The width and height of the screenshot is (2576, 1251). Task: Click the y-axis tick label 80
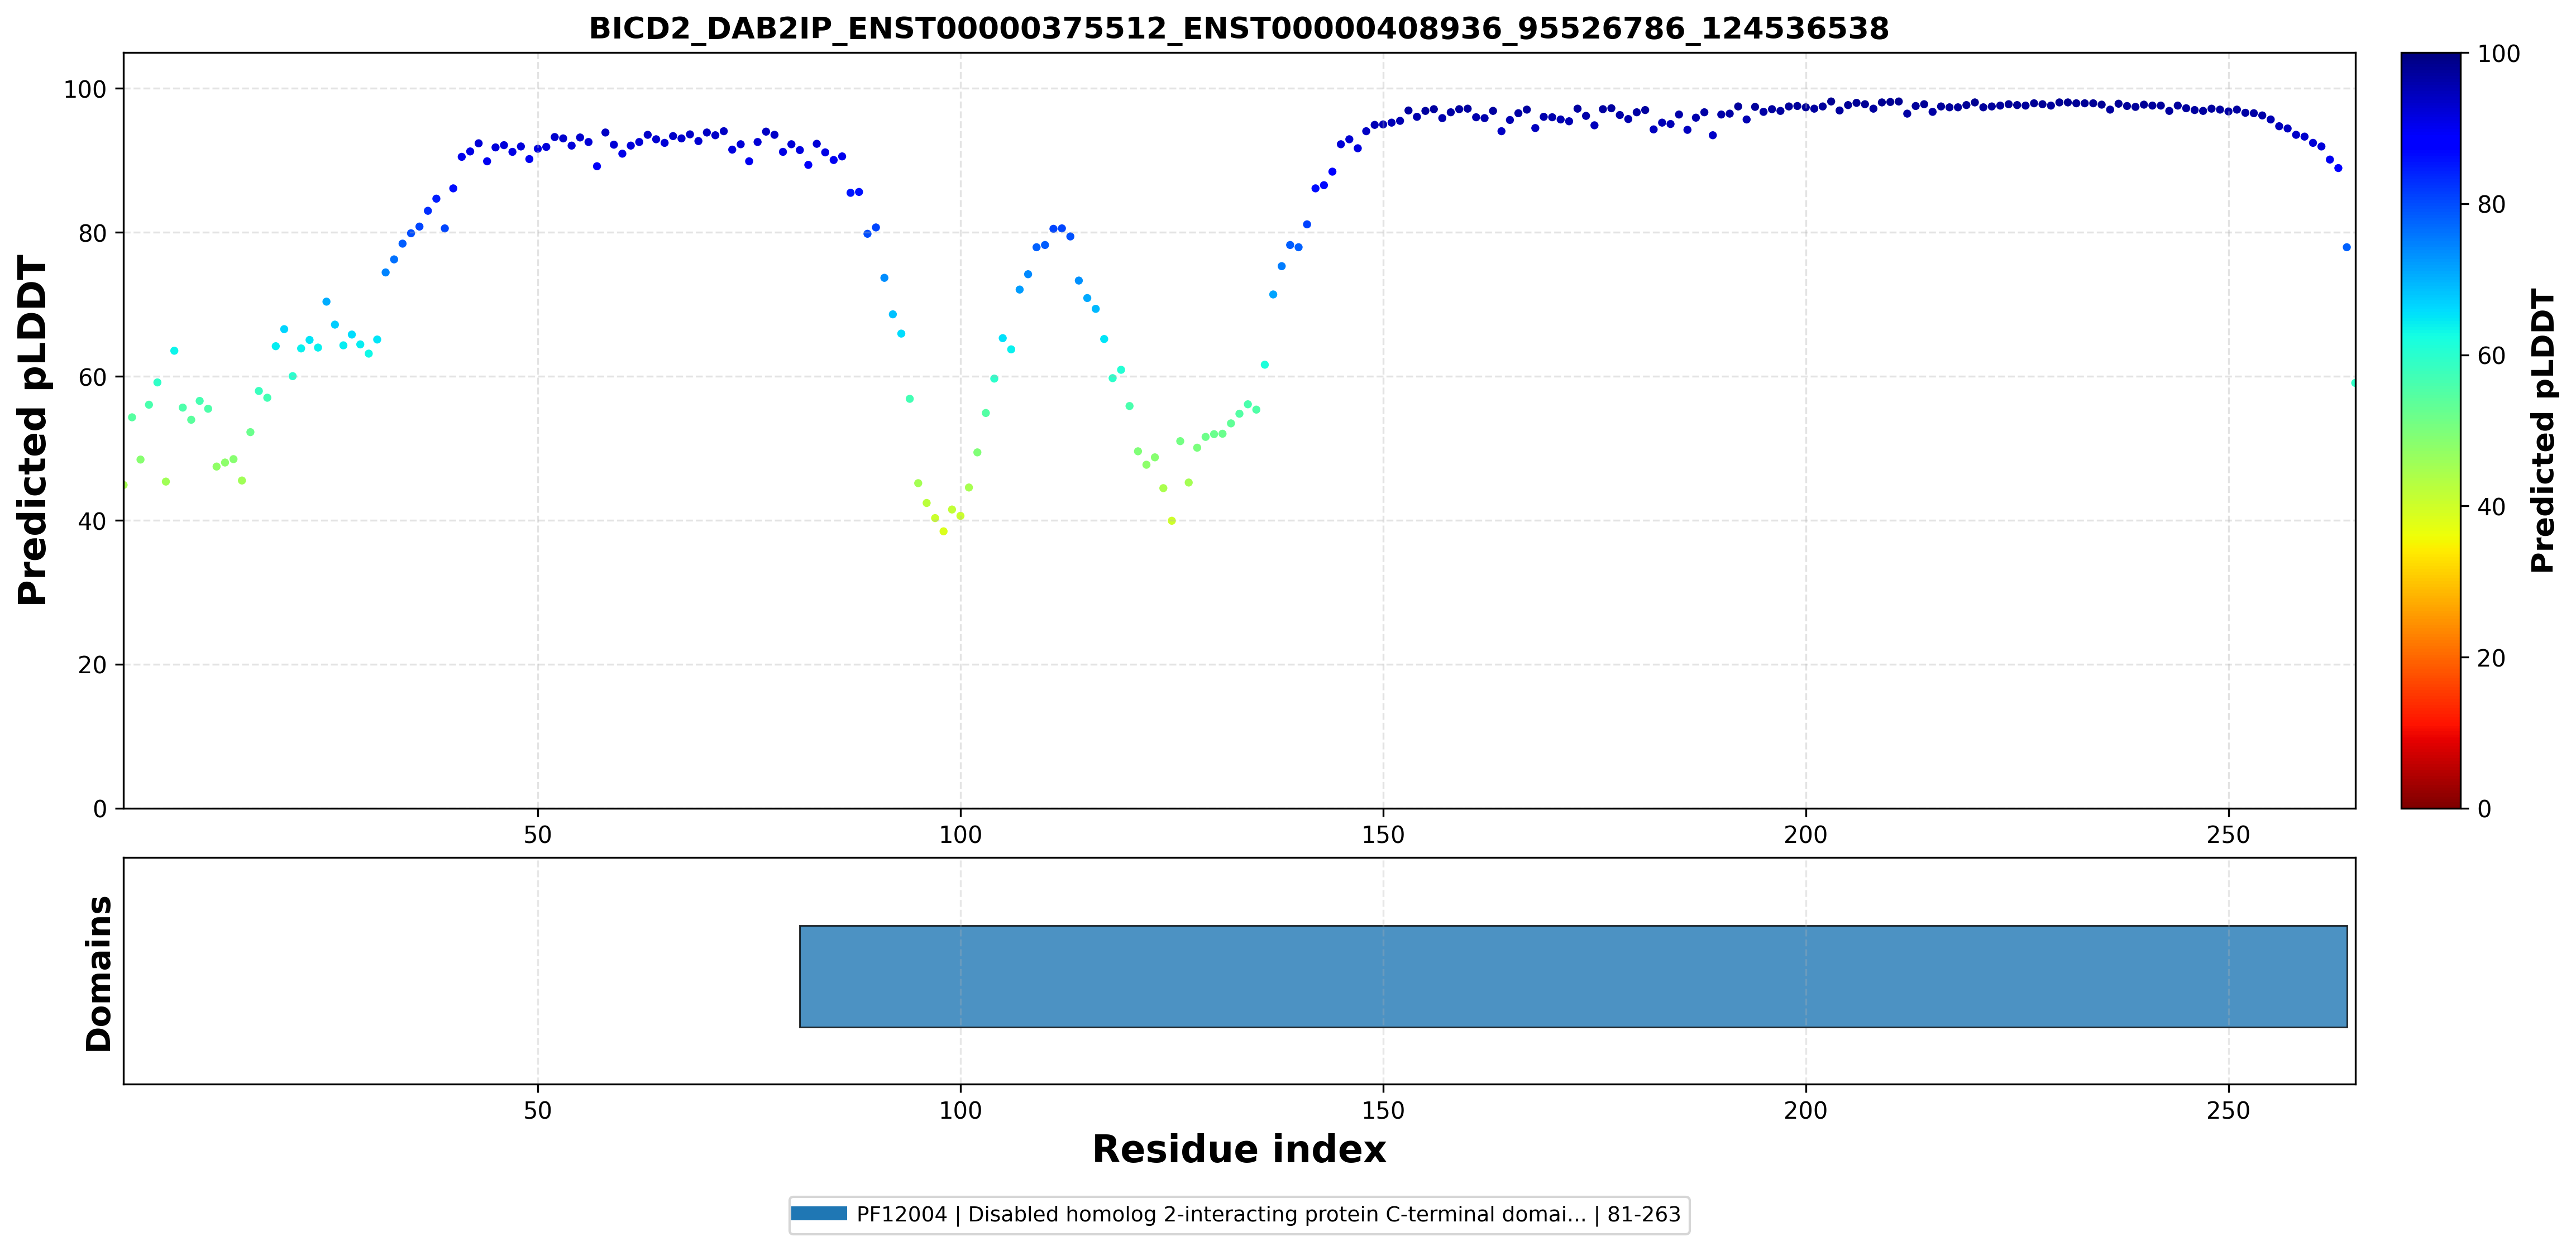(x=92, y=233)
